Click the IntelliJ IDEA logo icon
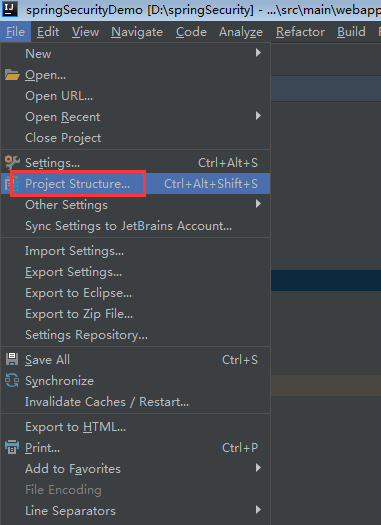The width and height of the screenshot is (381, 525). click(10, 9)
